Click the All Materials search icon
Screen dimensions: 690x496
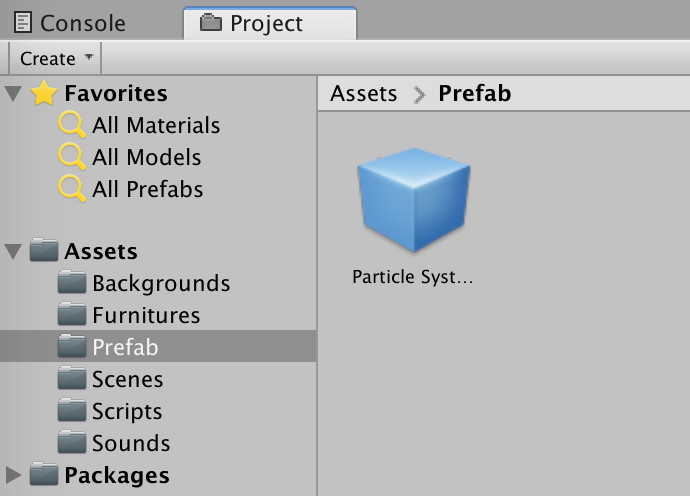click(x=72, y=125)
